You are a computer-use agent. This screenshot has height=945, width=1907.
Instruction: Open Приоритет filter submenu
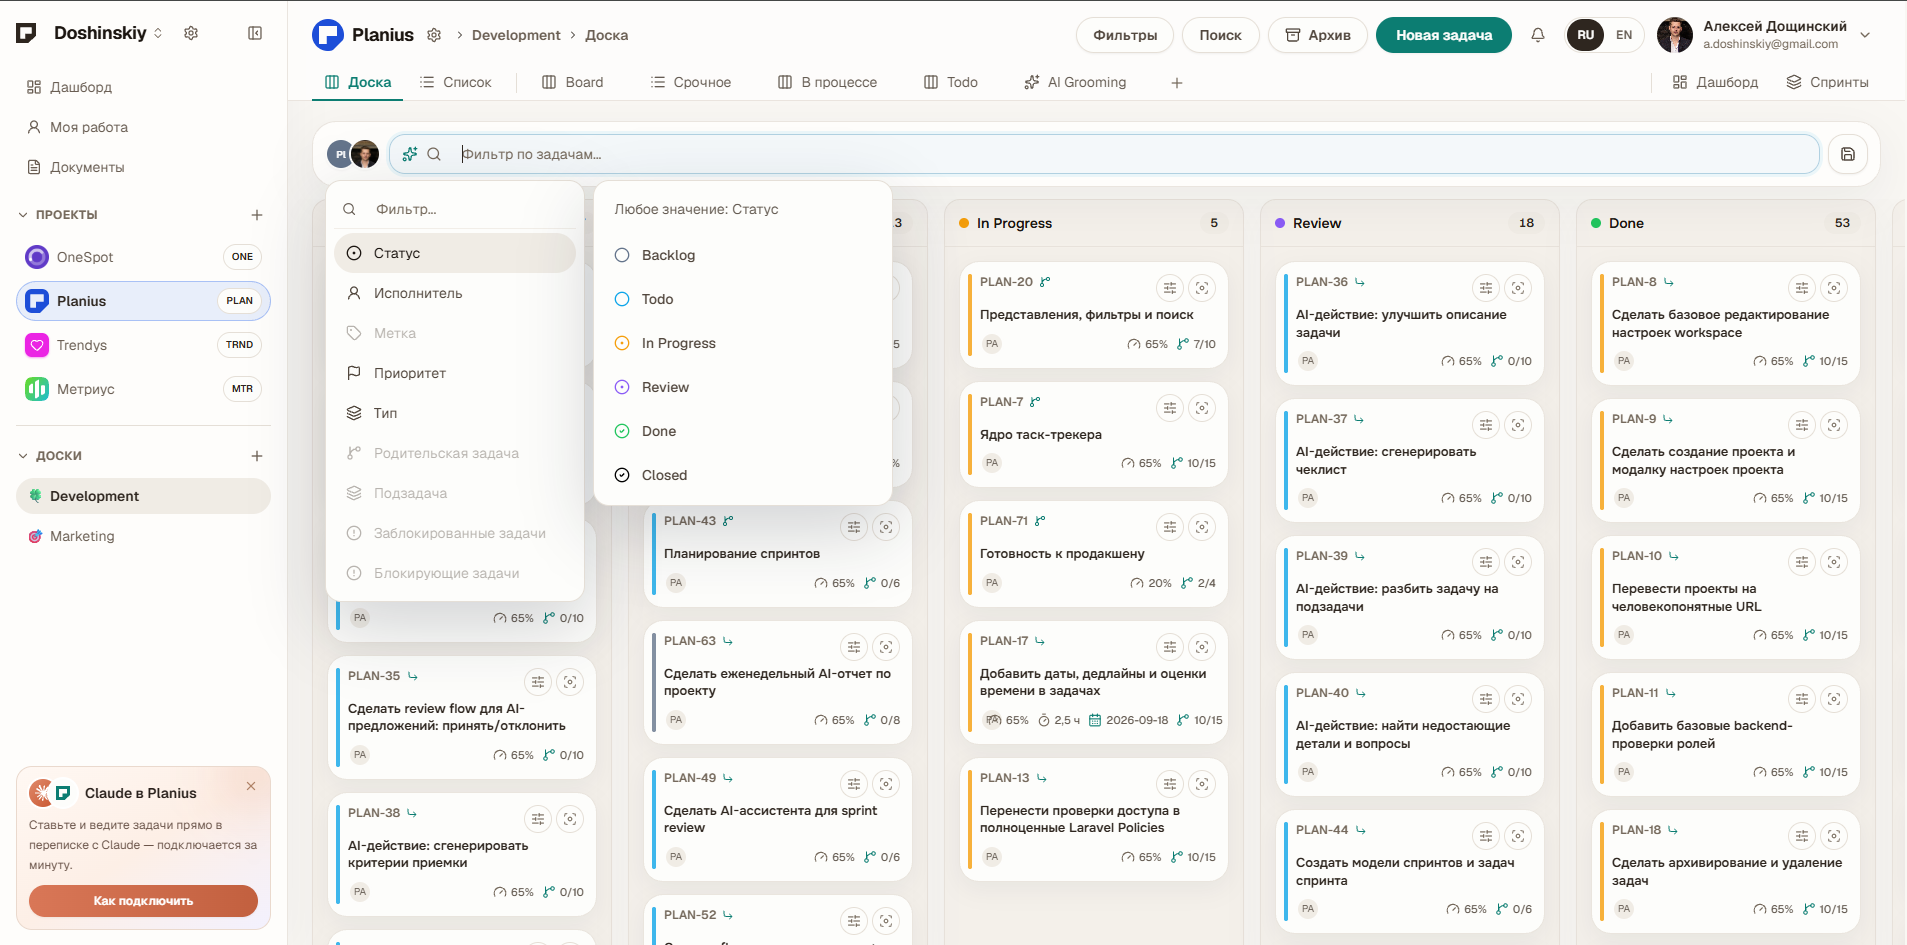pyautogui.click(x=455, y=373)
